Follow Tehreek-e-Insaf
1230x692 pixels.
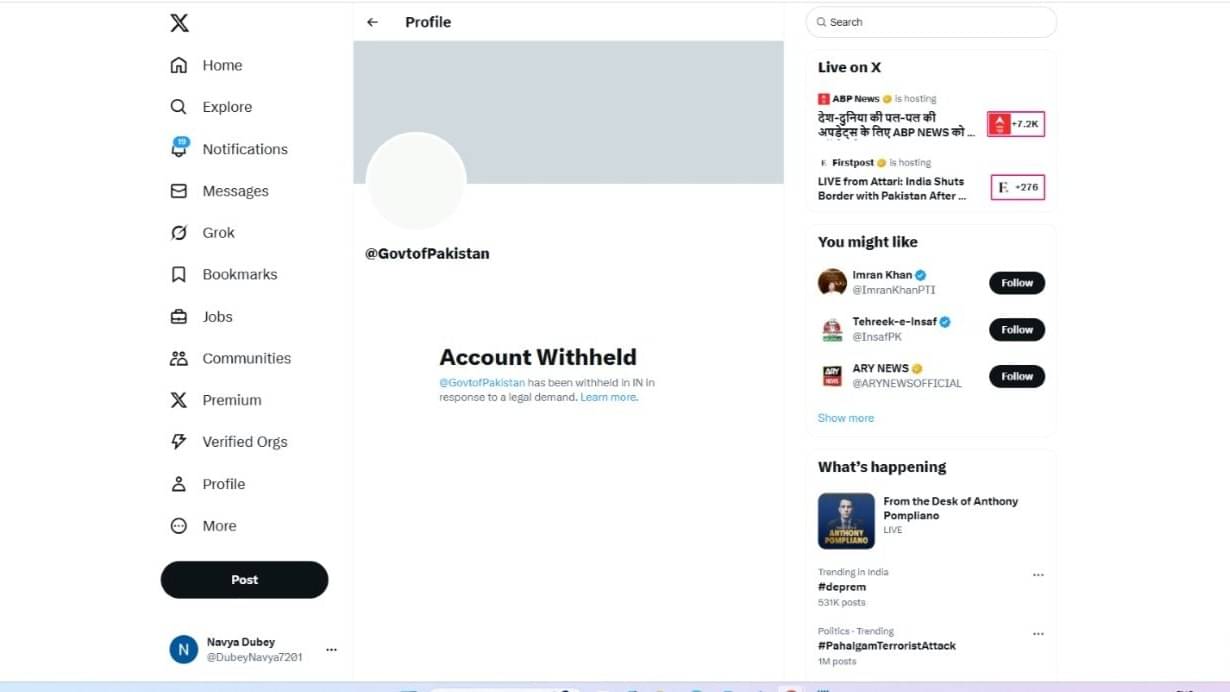point(1016,329)
